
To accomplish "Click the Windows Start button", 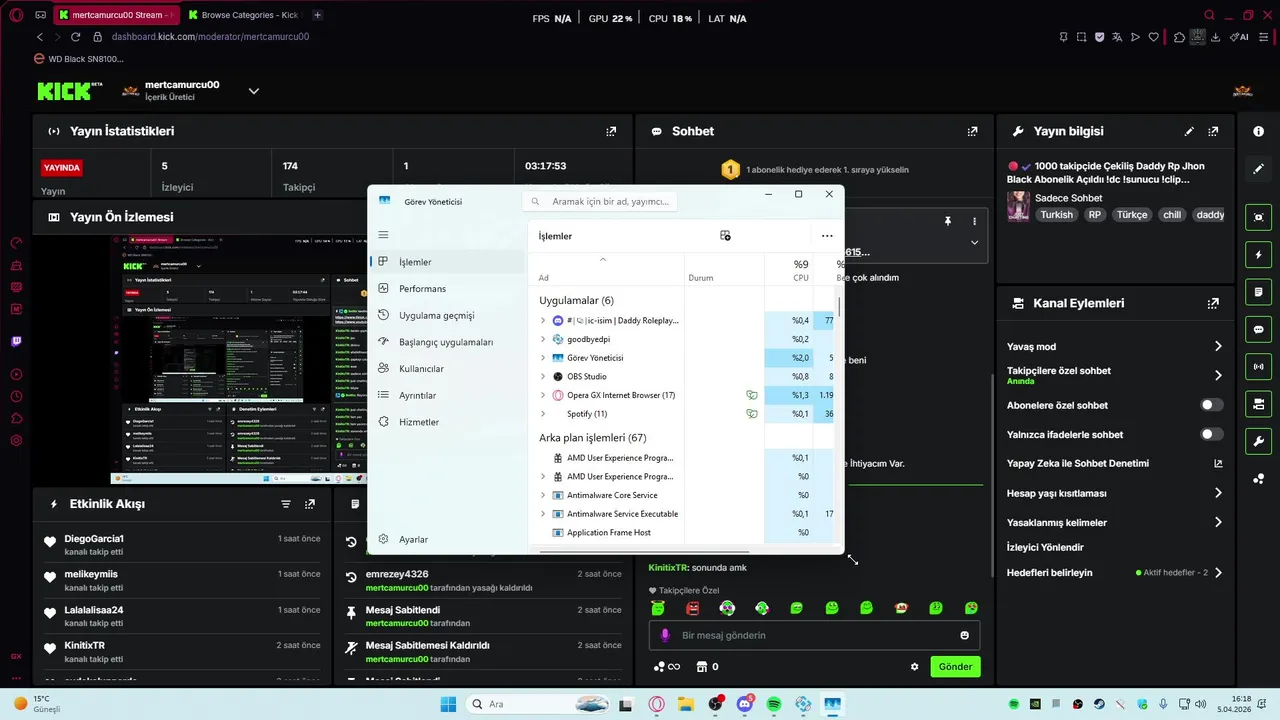I will coord(448,704).
